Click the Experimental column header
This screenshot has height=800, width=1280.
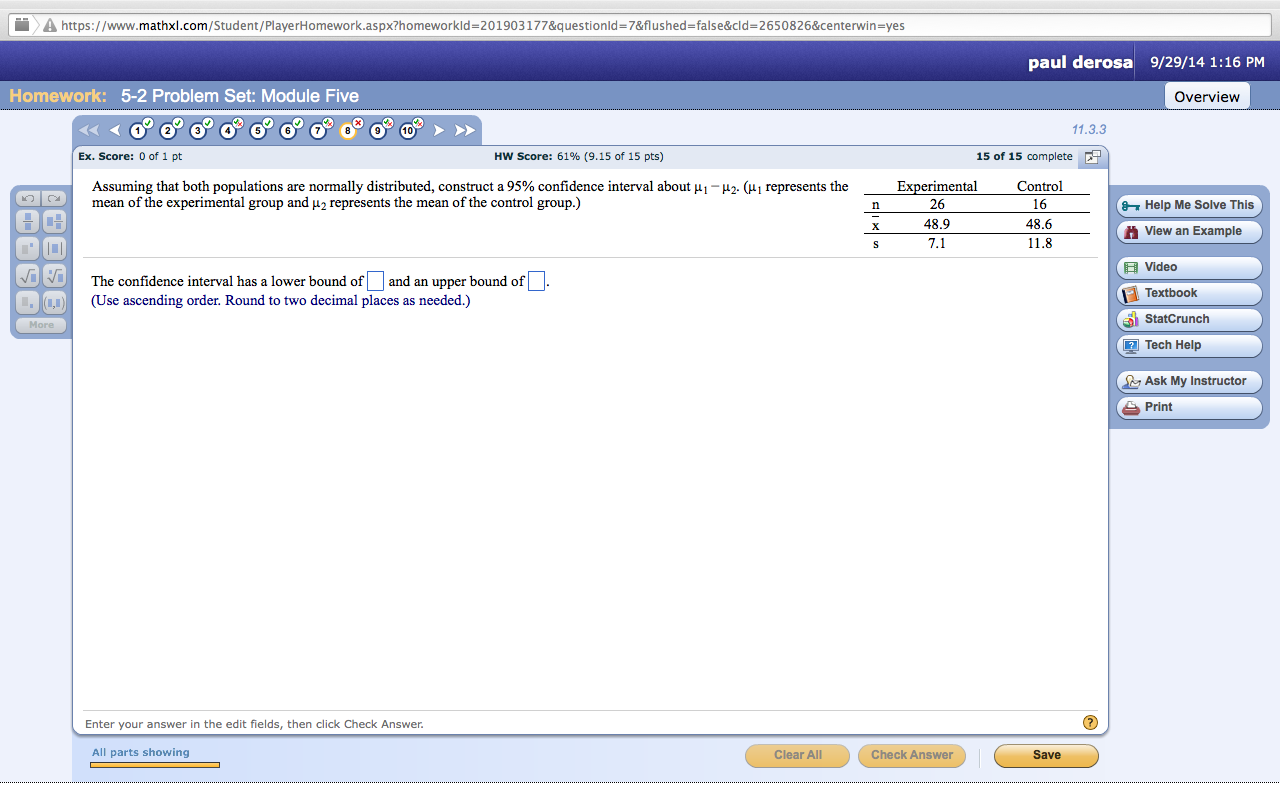937,186
